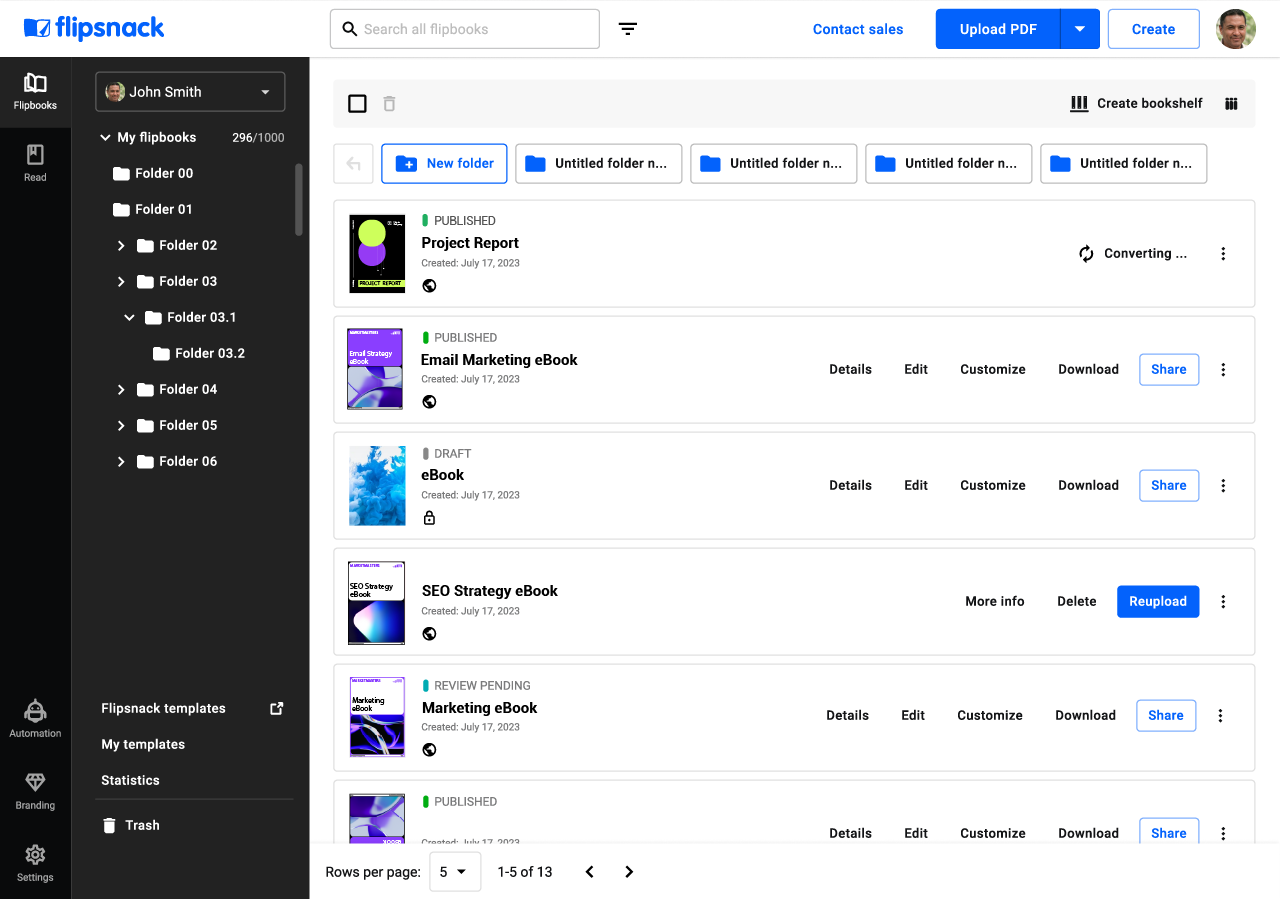This screenshot has width=1280, height=899.
Task: Collapse Folder 03.1 in the tree
Action: pyautogui.click(x=129, y=318)
